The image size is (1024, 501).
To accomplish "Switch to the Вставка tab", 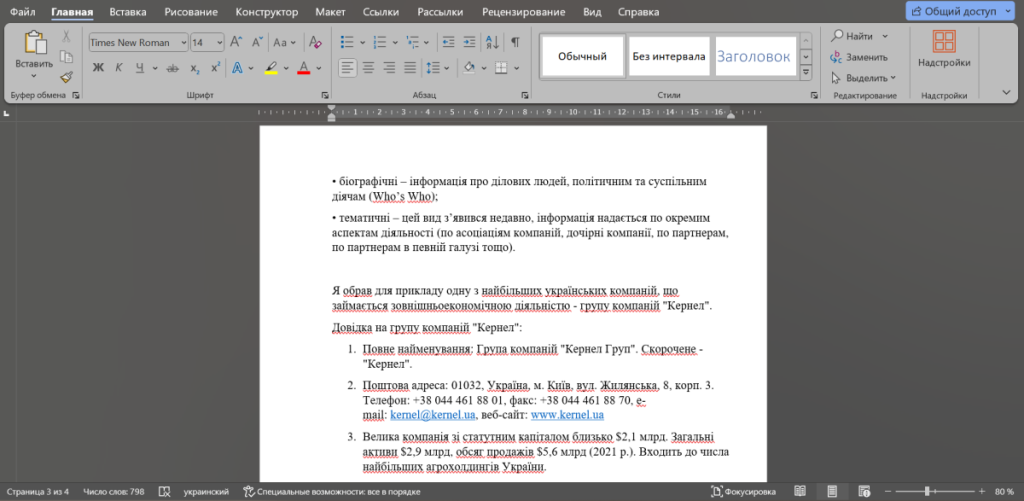I will pyautogui.click(x=128, y=12).
